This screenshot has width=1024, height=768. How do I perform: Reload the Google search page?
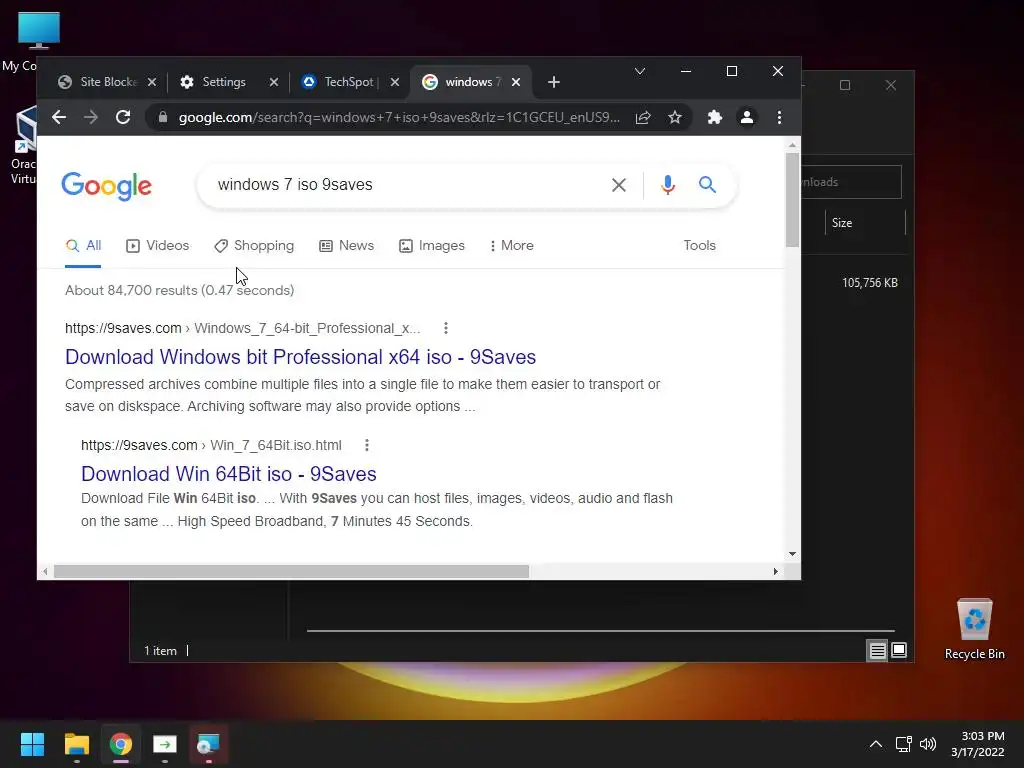(x=123, y=118)
